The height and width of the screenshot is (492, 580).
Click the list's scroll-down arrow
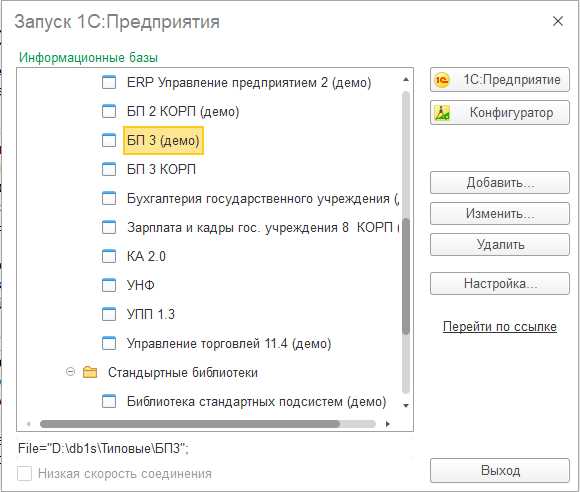pyautogui.click(x=406, y=406)
